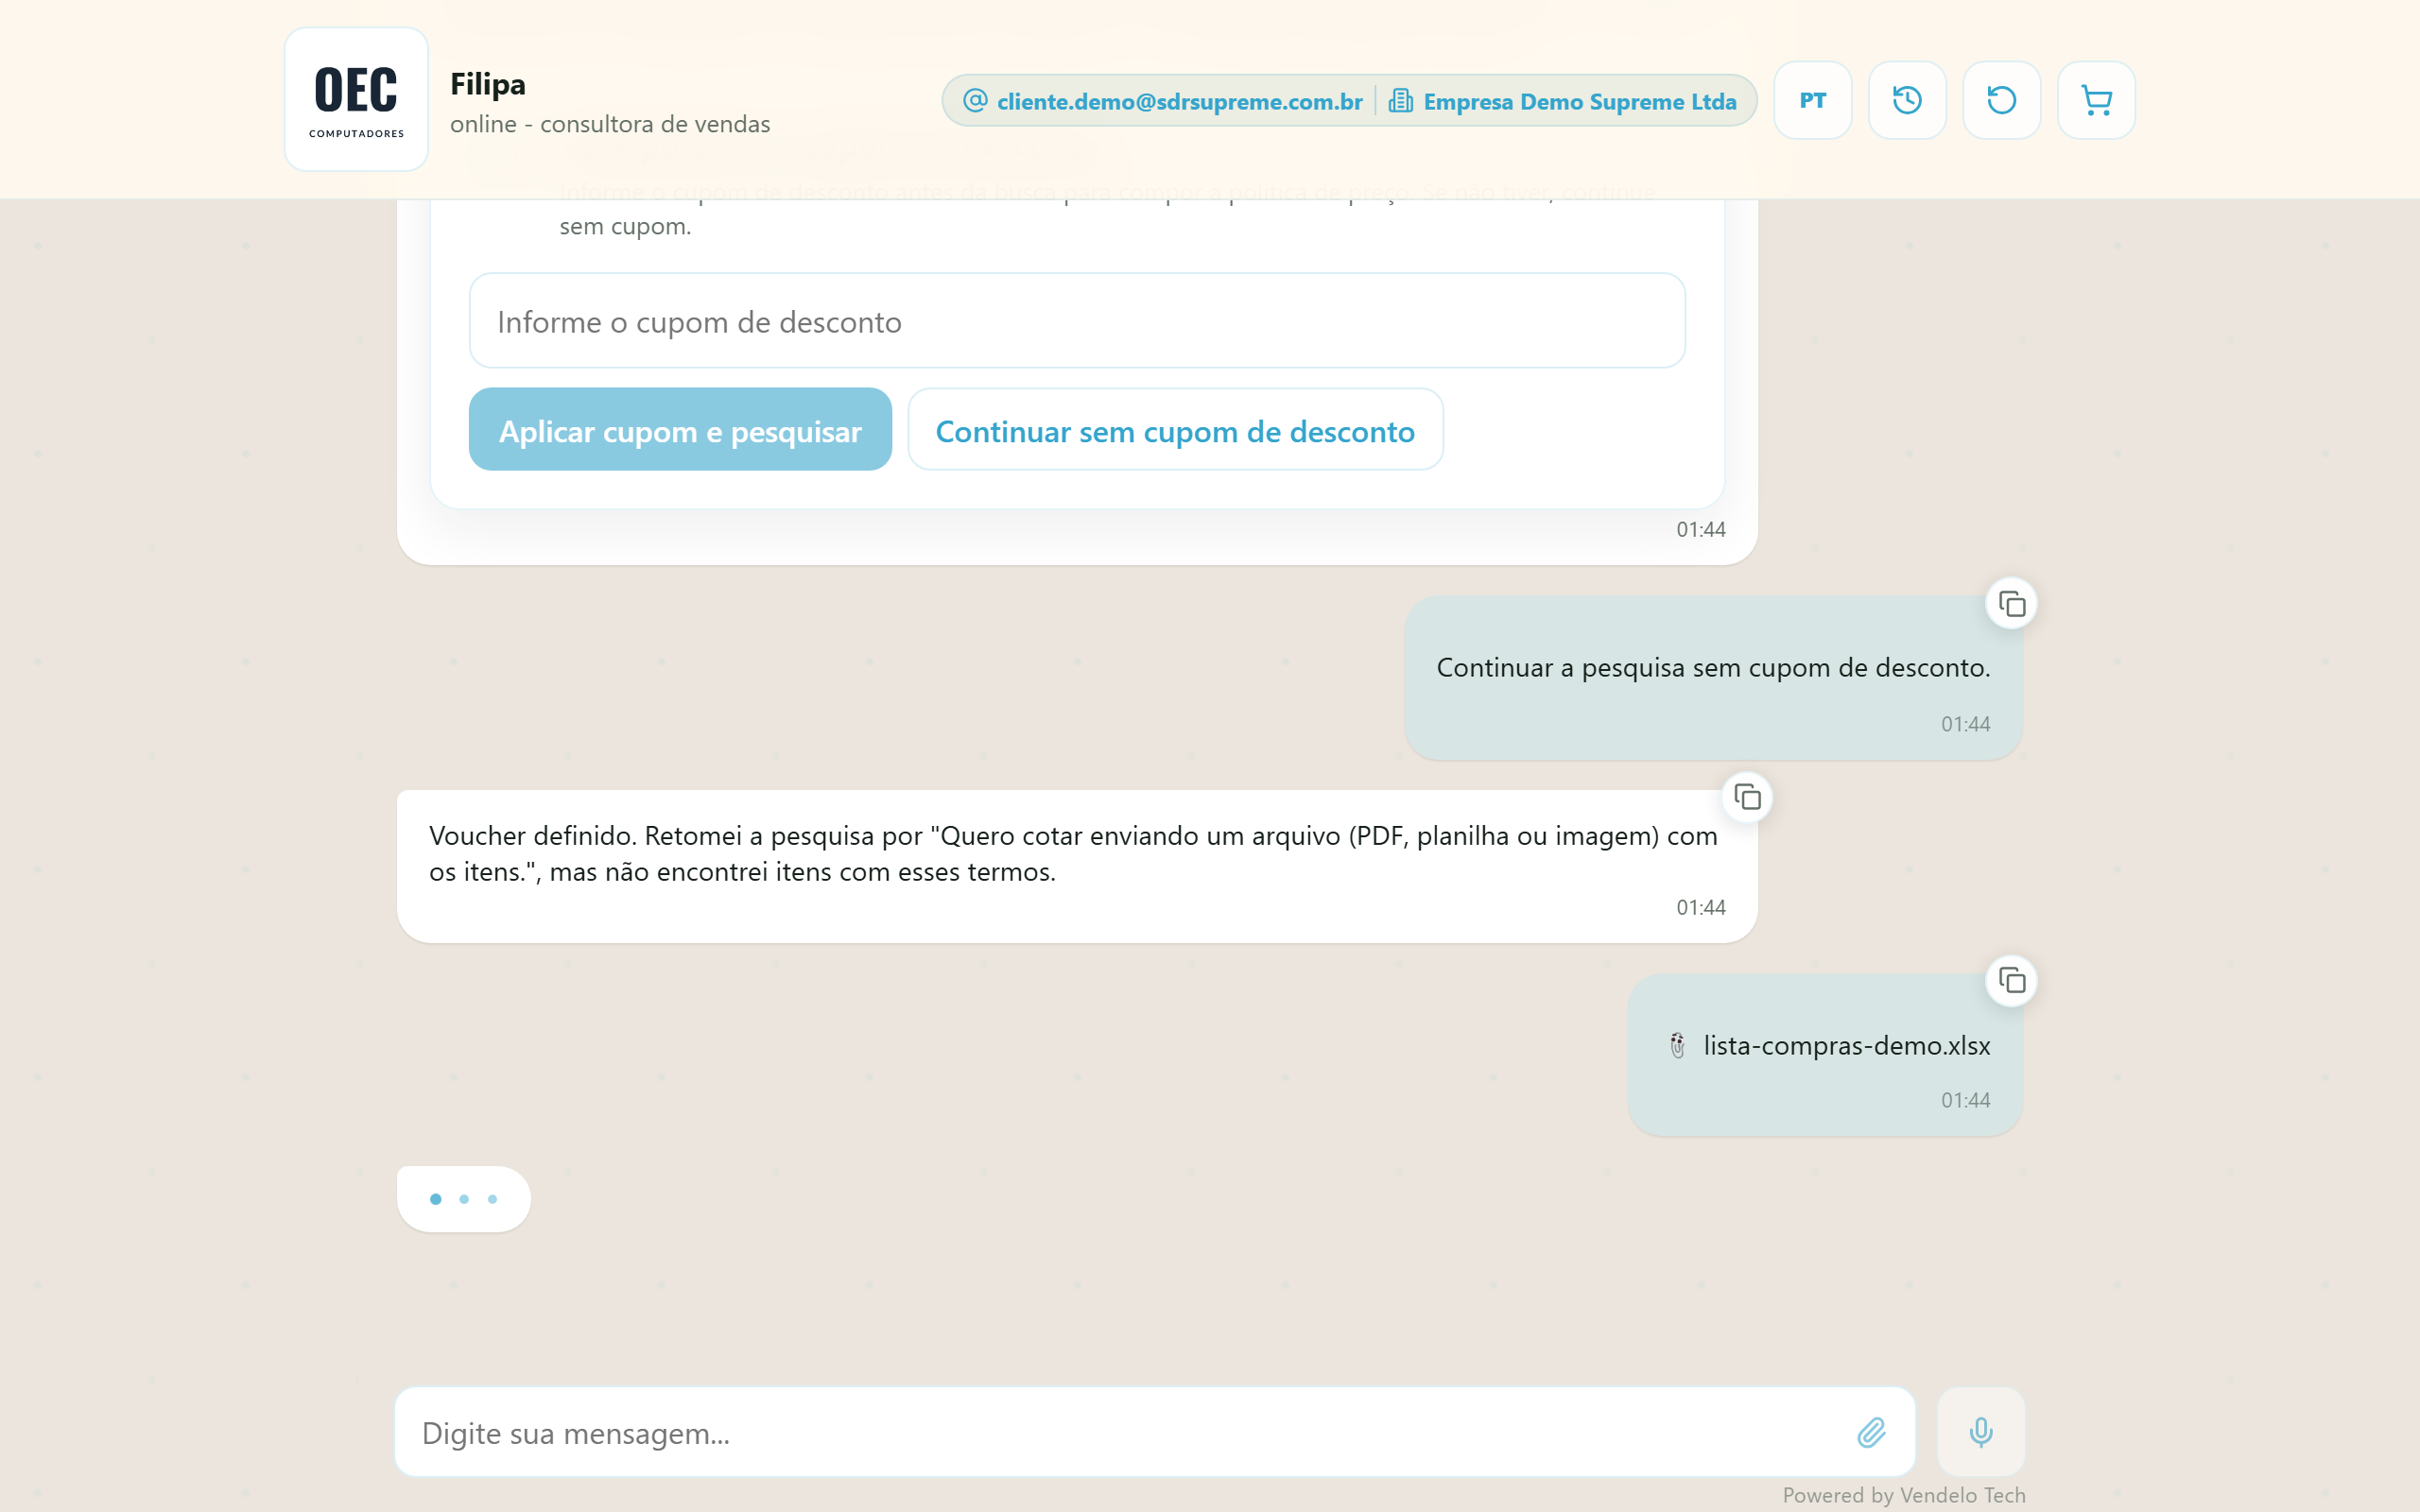Click the cliente.demo@sdrsupreme.com.br email label
The height and width of the screenshot is (1512, 2420).
[1179, 101]
